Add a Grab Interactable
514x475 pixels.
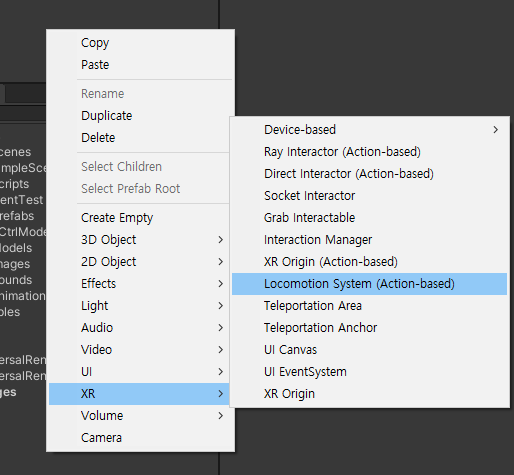(x=369, y=218)
